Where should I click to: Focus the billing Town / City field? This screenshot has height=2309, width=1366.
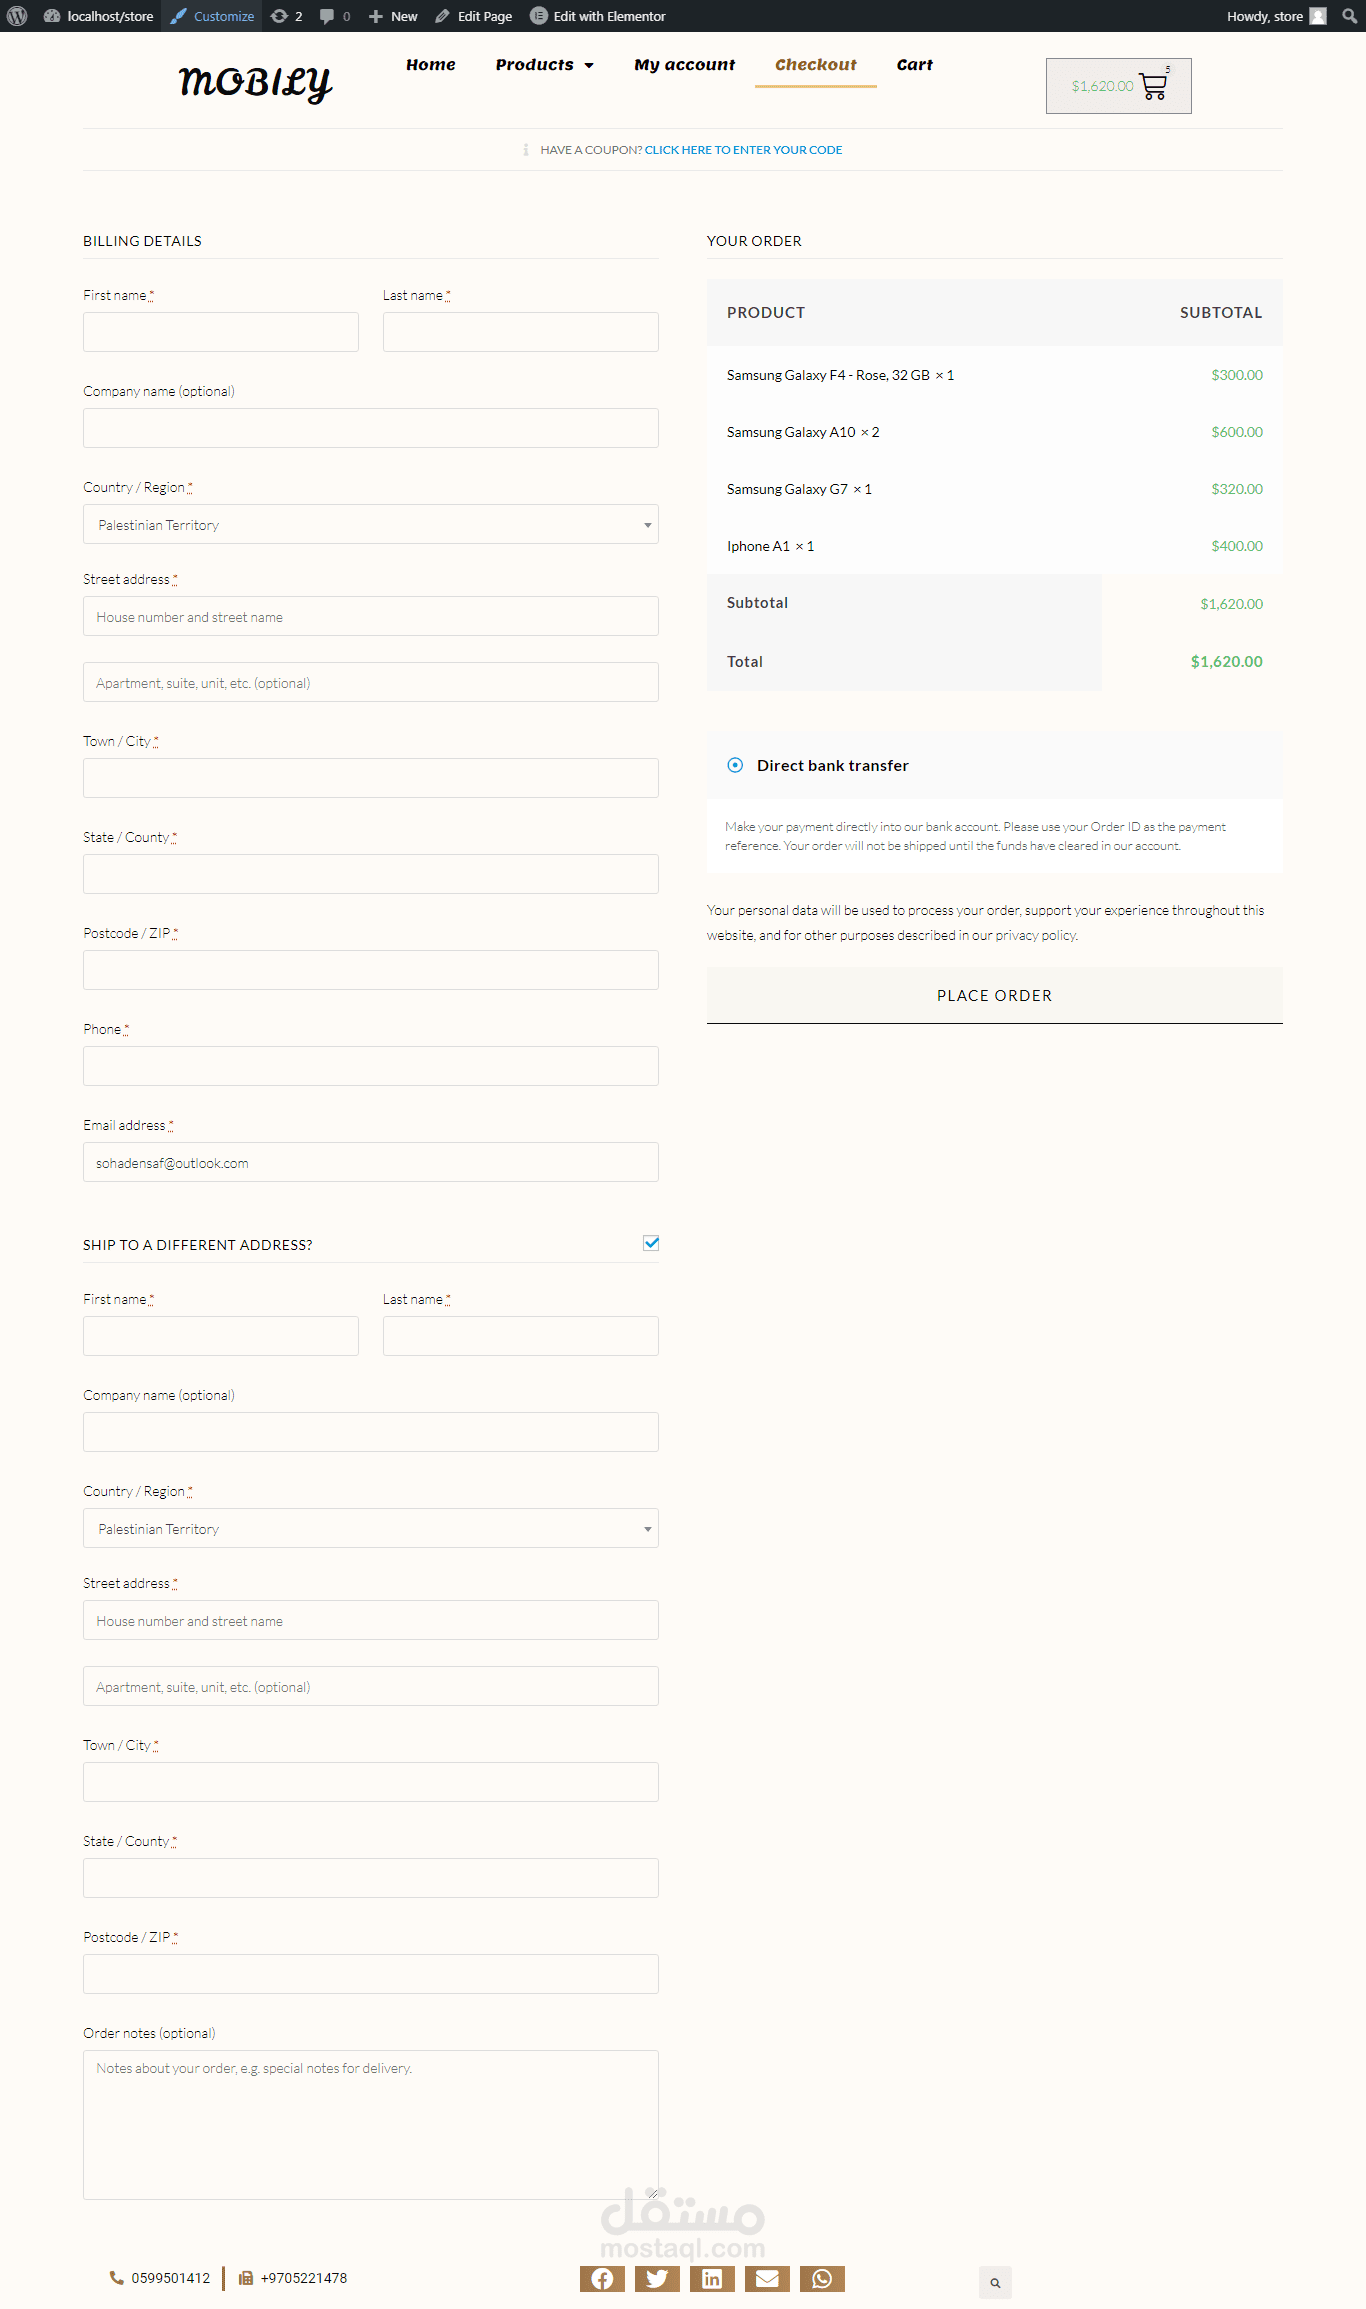tap(371, 778)
